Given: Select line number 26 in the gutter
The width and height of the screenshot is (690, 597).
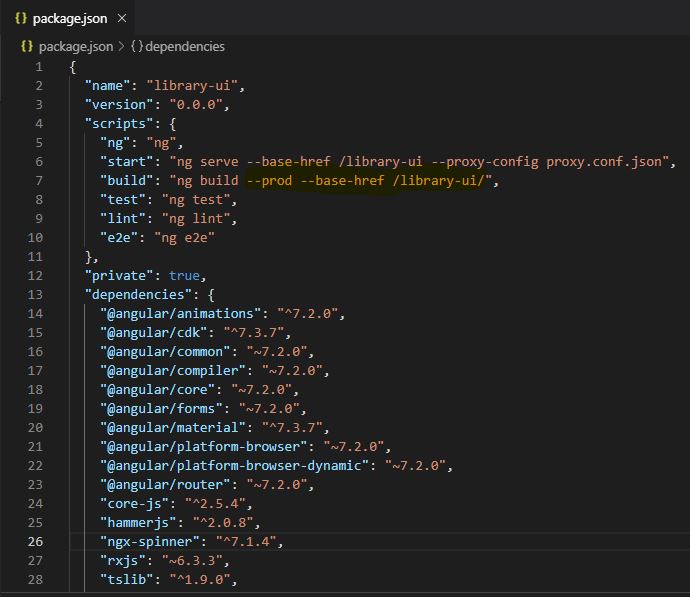Looking at the screenshot, I should 36,541.
